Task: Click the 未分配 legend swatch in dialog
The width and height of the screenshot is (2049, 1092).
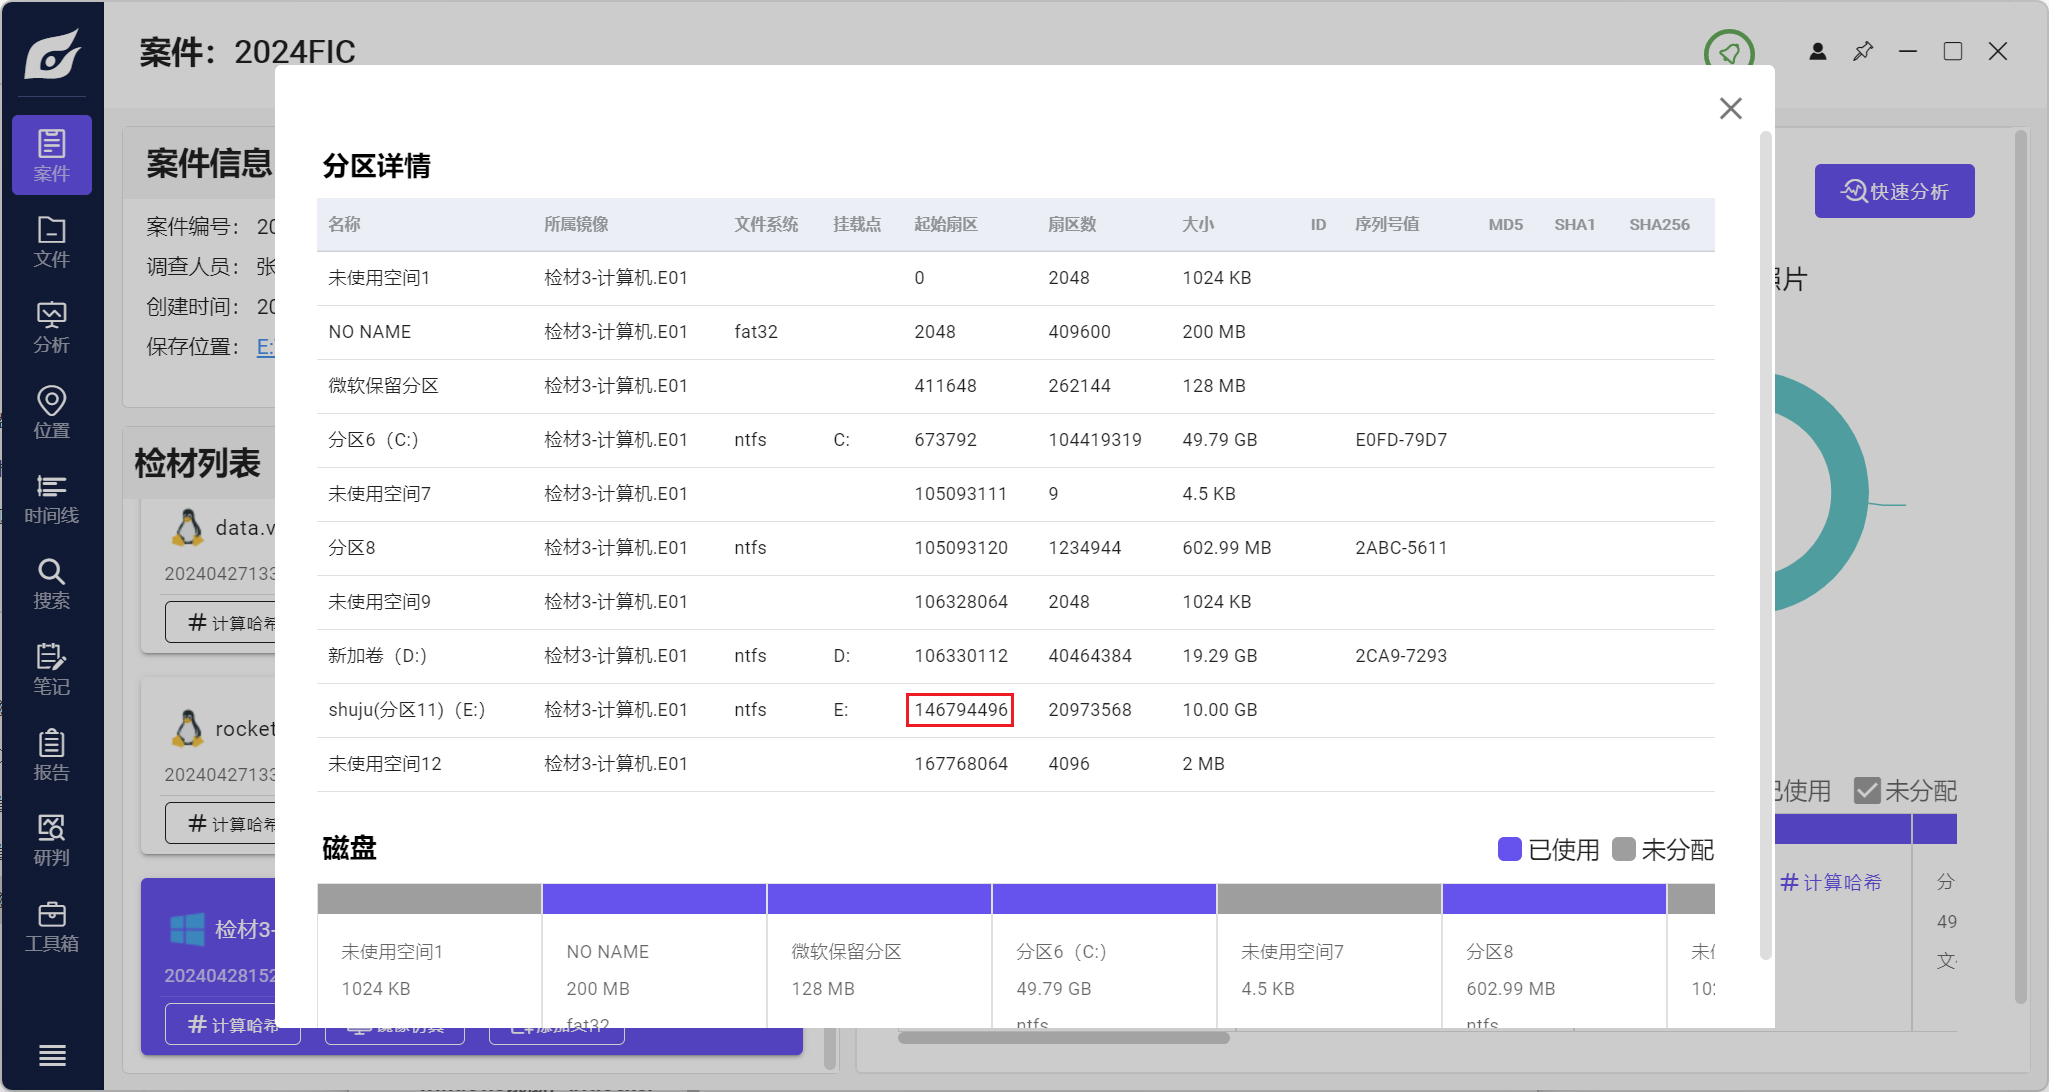Action: coord(1624,849)
